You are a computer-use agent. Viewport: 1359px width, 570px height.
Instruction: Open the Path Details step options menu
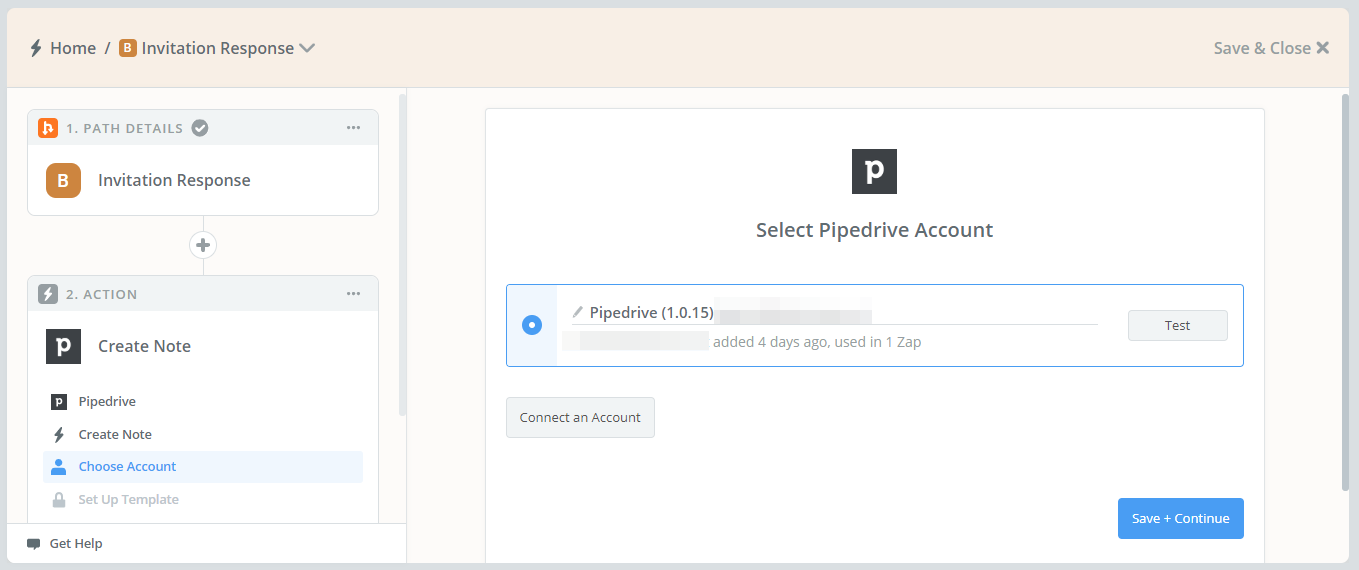click(x=353, y=128)
